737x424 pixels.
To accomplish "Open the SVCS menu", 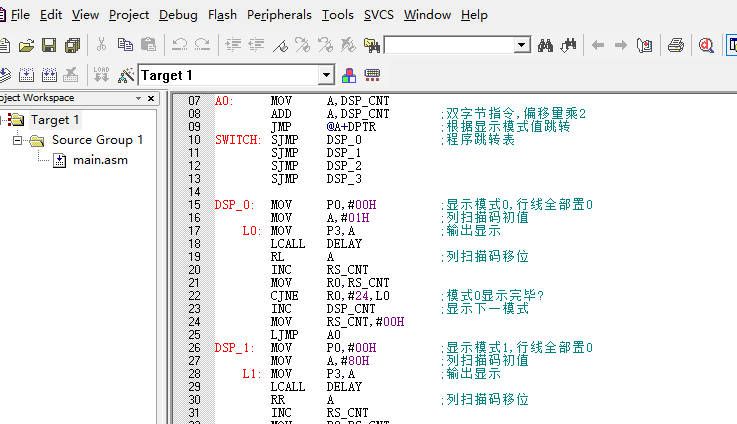I will (378, 15).
